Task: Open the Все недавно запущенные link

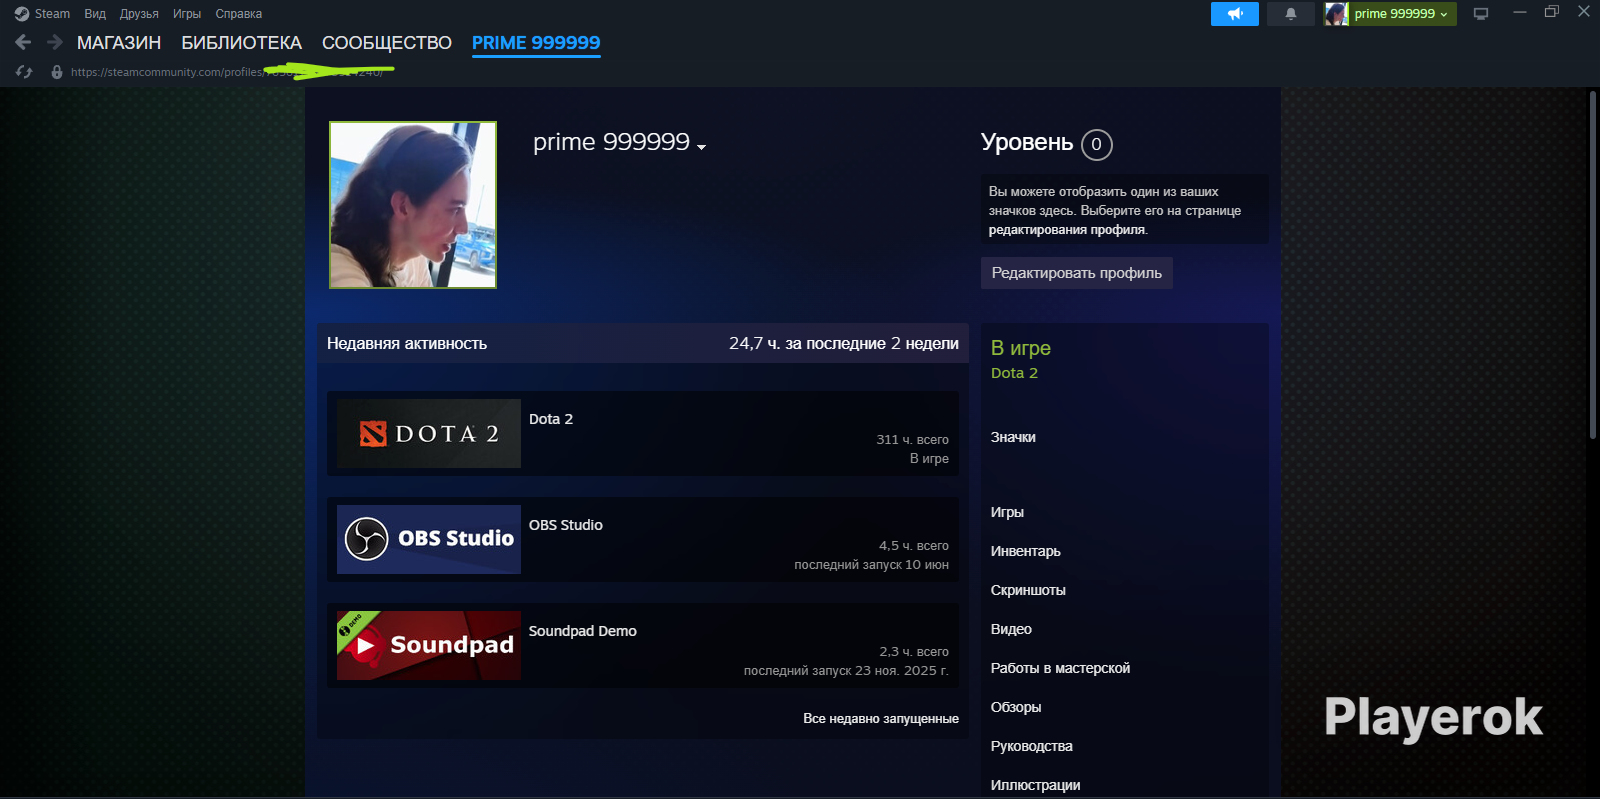Action: point(881,718)
